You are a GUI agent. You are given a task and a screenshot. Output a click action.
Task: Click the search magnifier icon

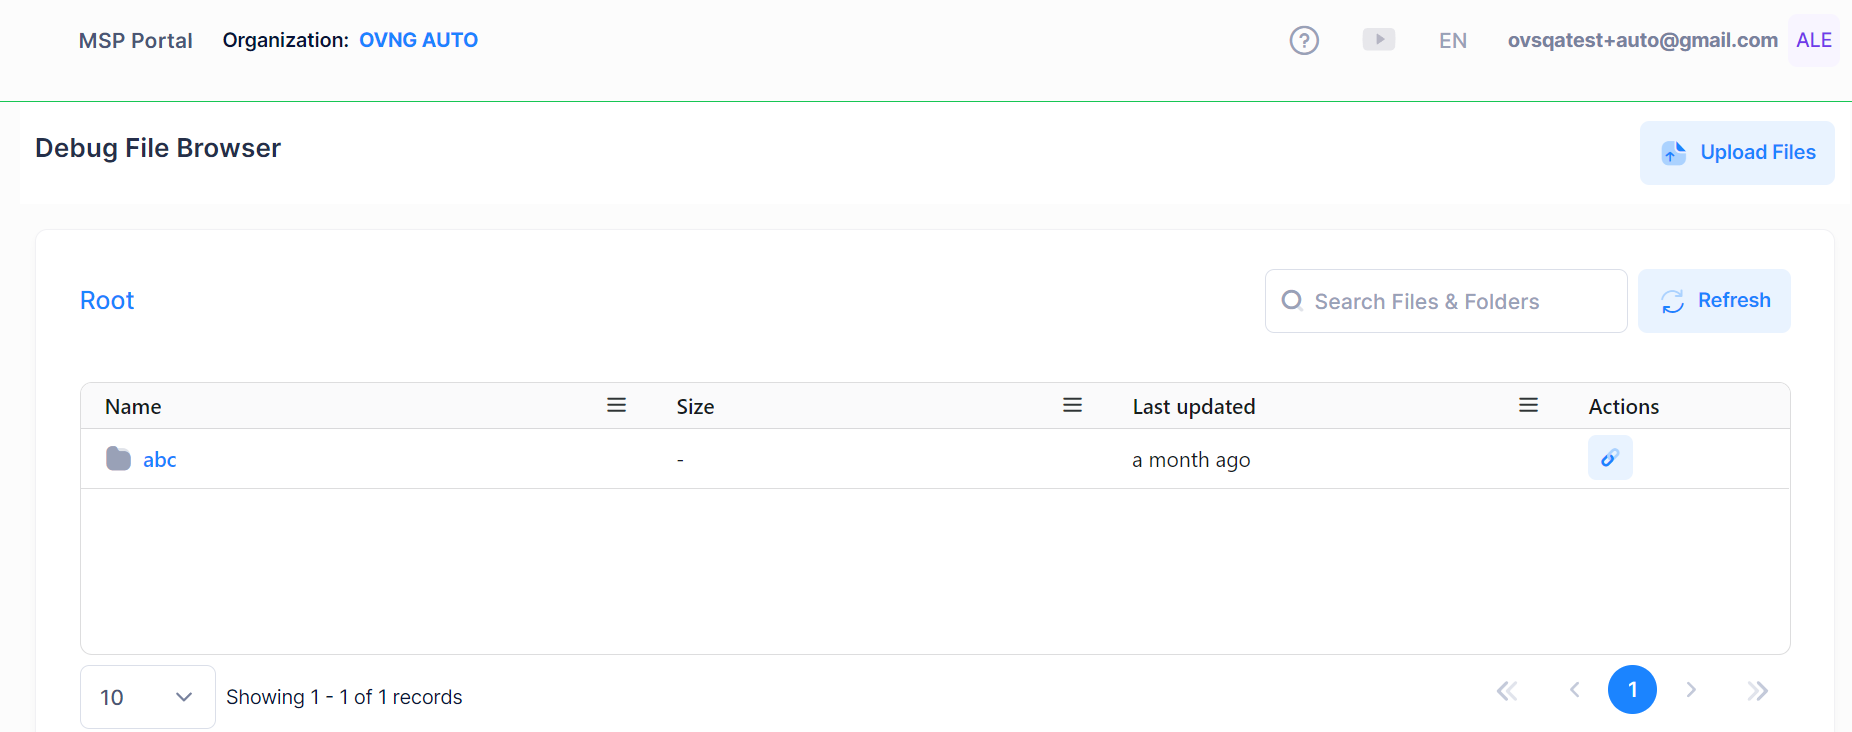(x=1292, y=301)
